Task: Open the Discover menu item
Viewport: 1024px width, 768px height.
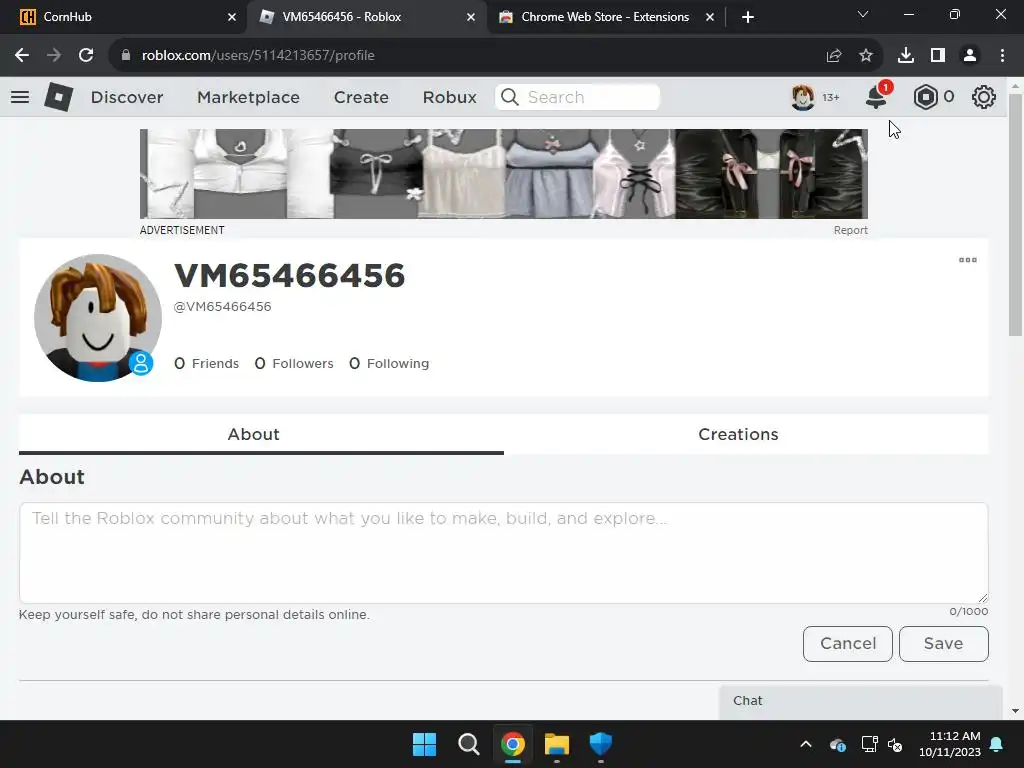Action: pos(127,97)
